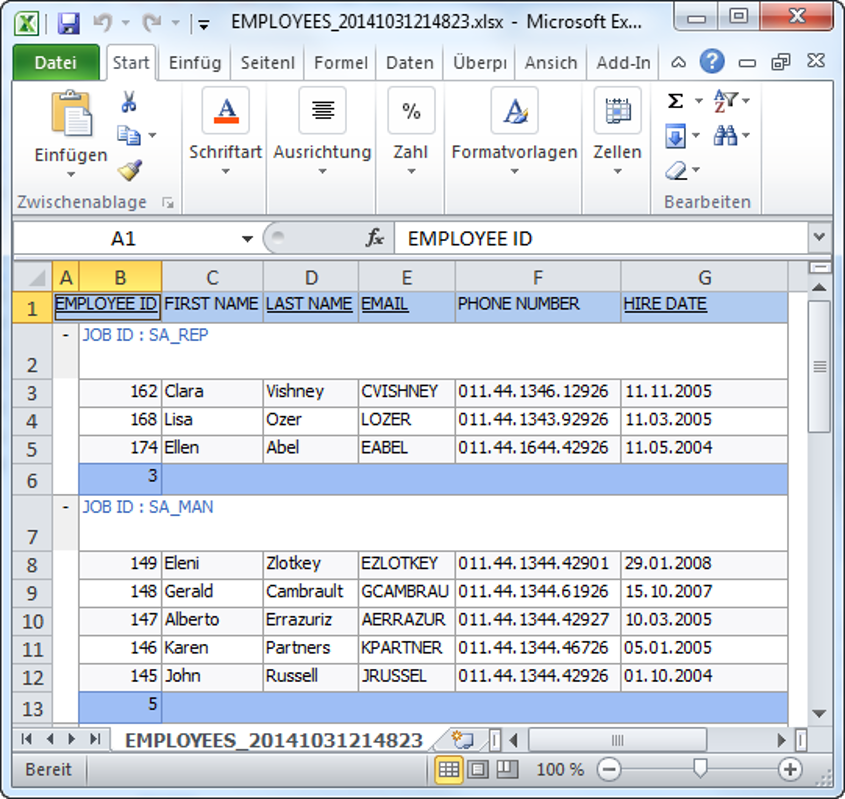
Task: Click the Find binoculars icon
Action: point(724,135)
